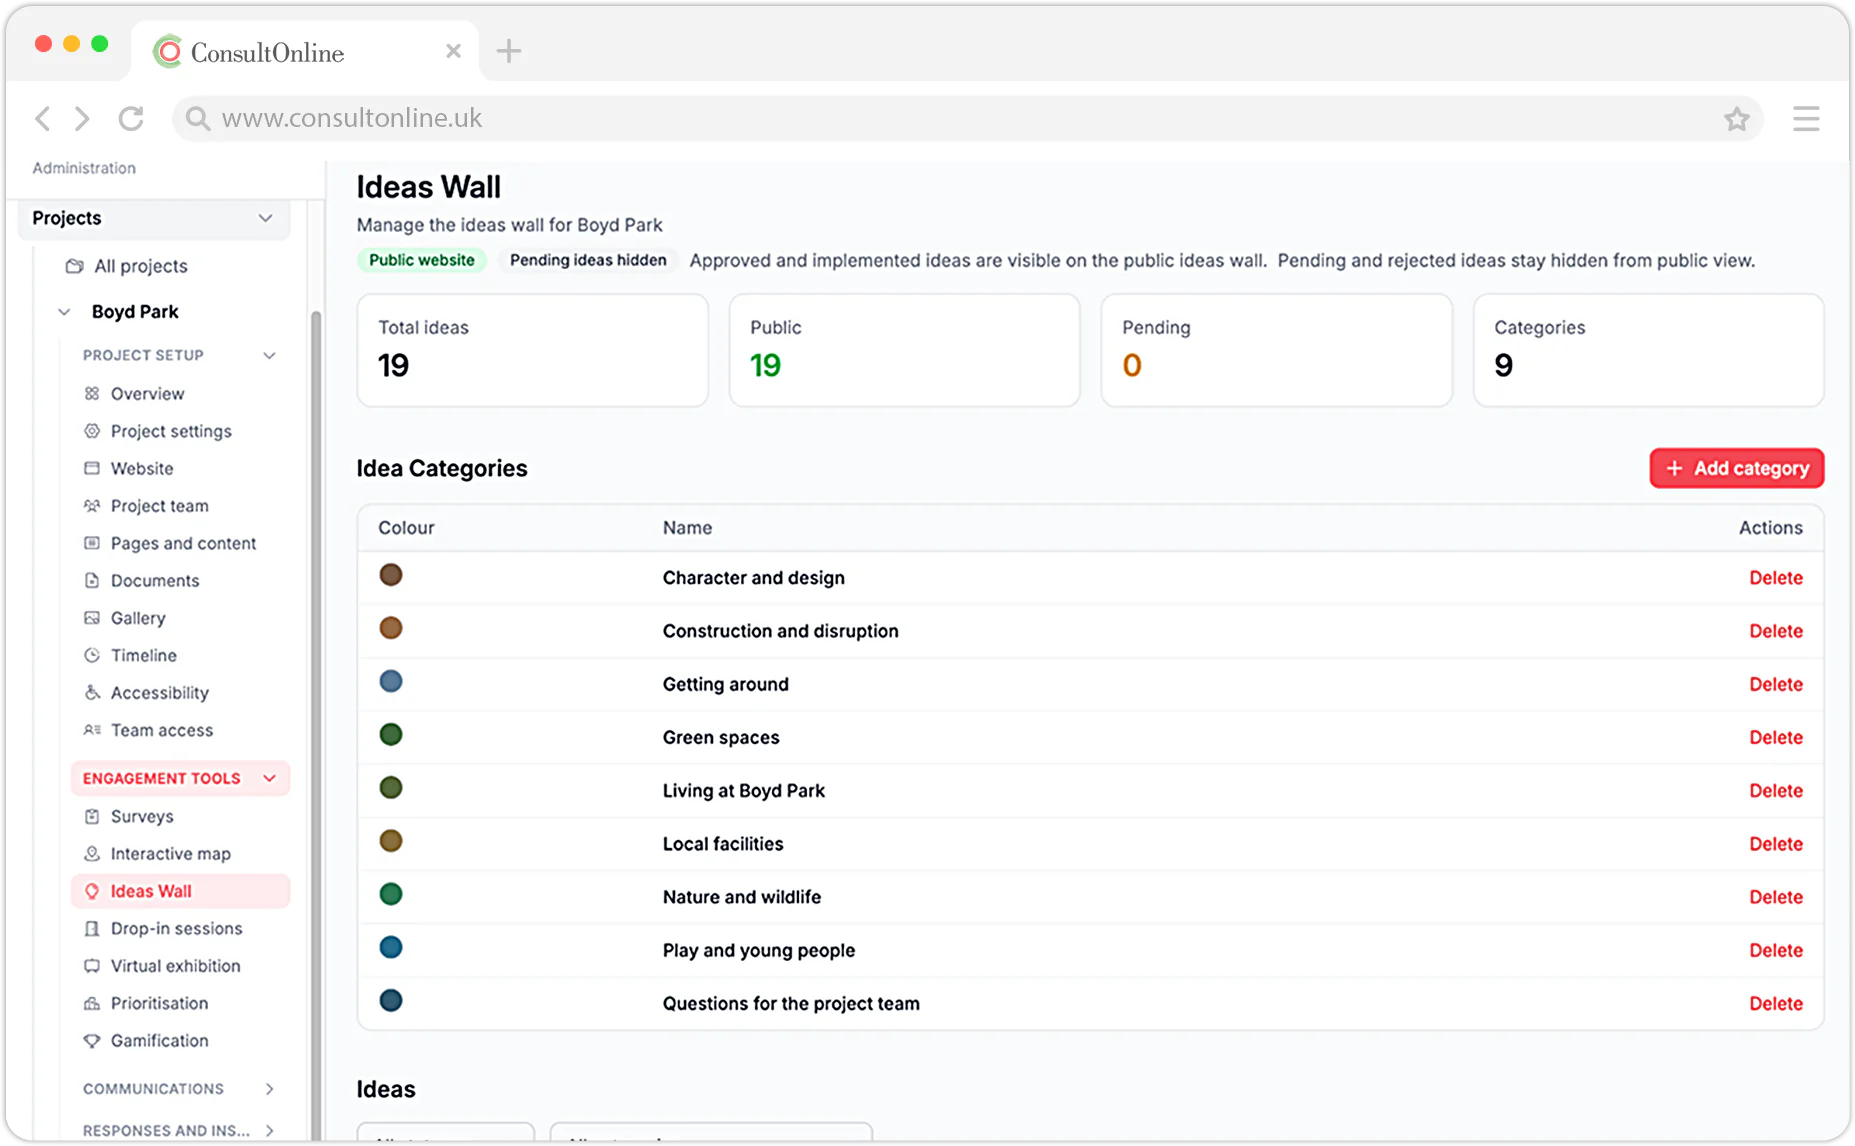Open Drop-in sessions in sidebar

(x=176, y=929)
